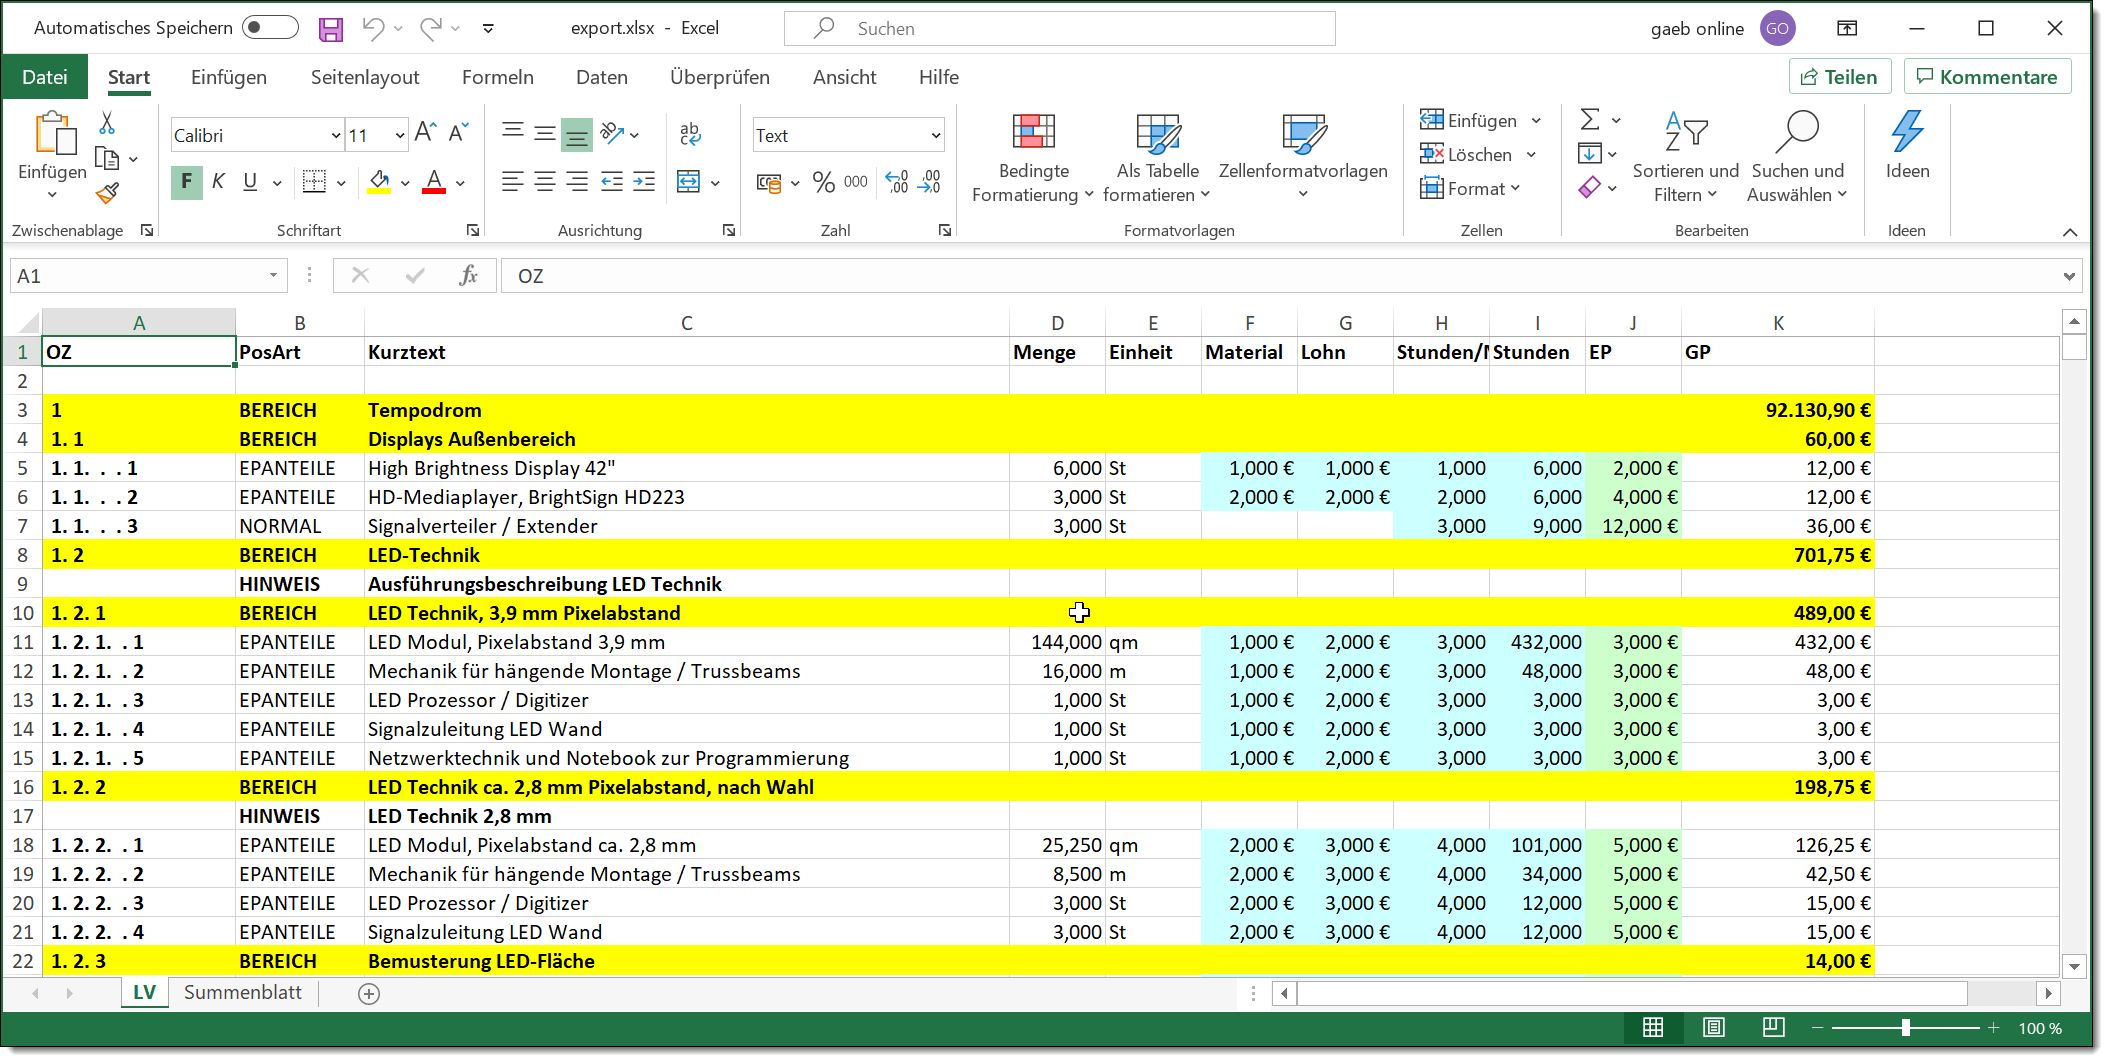Toggle italic formatting button K
This screenshot has height=1062, width=2108.
tap(218, 182)
